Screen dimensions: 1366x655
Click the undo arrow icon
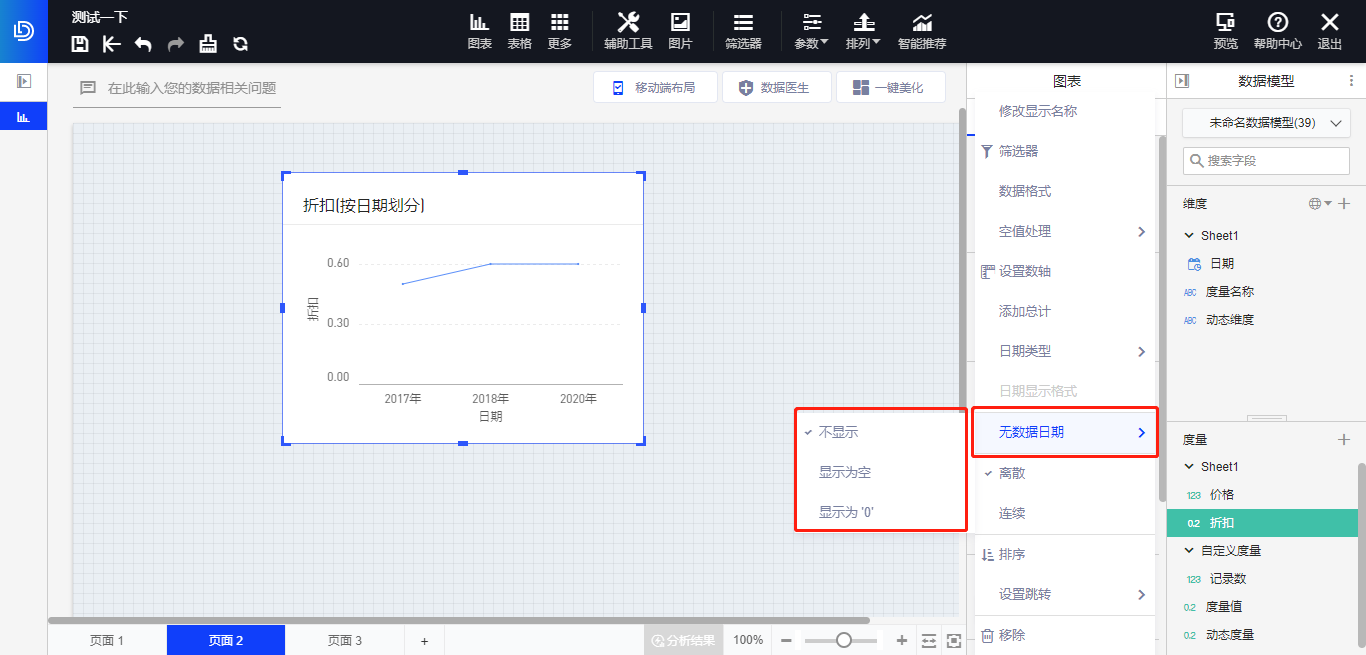(x=143, y=43)
